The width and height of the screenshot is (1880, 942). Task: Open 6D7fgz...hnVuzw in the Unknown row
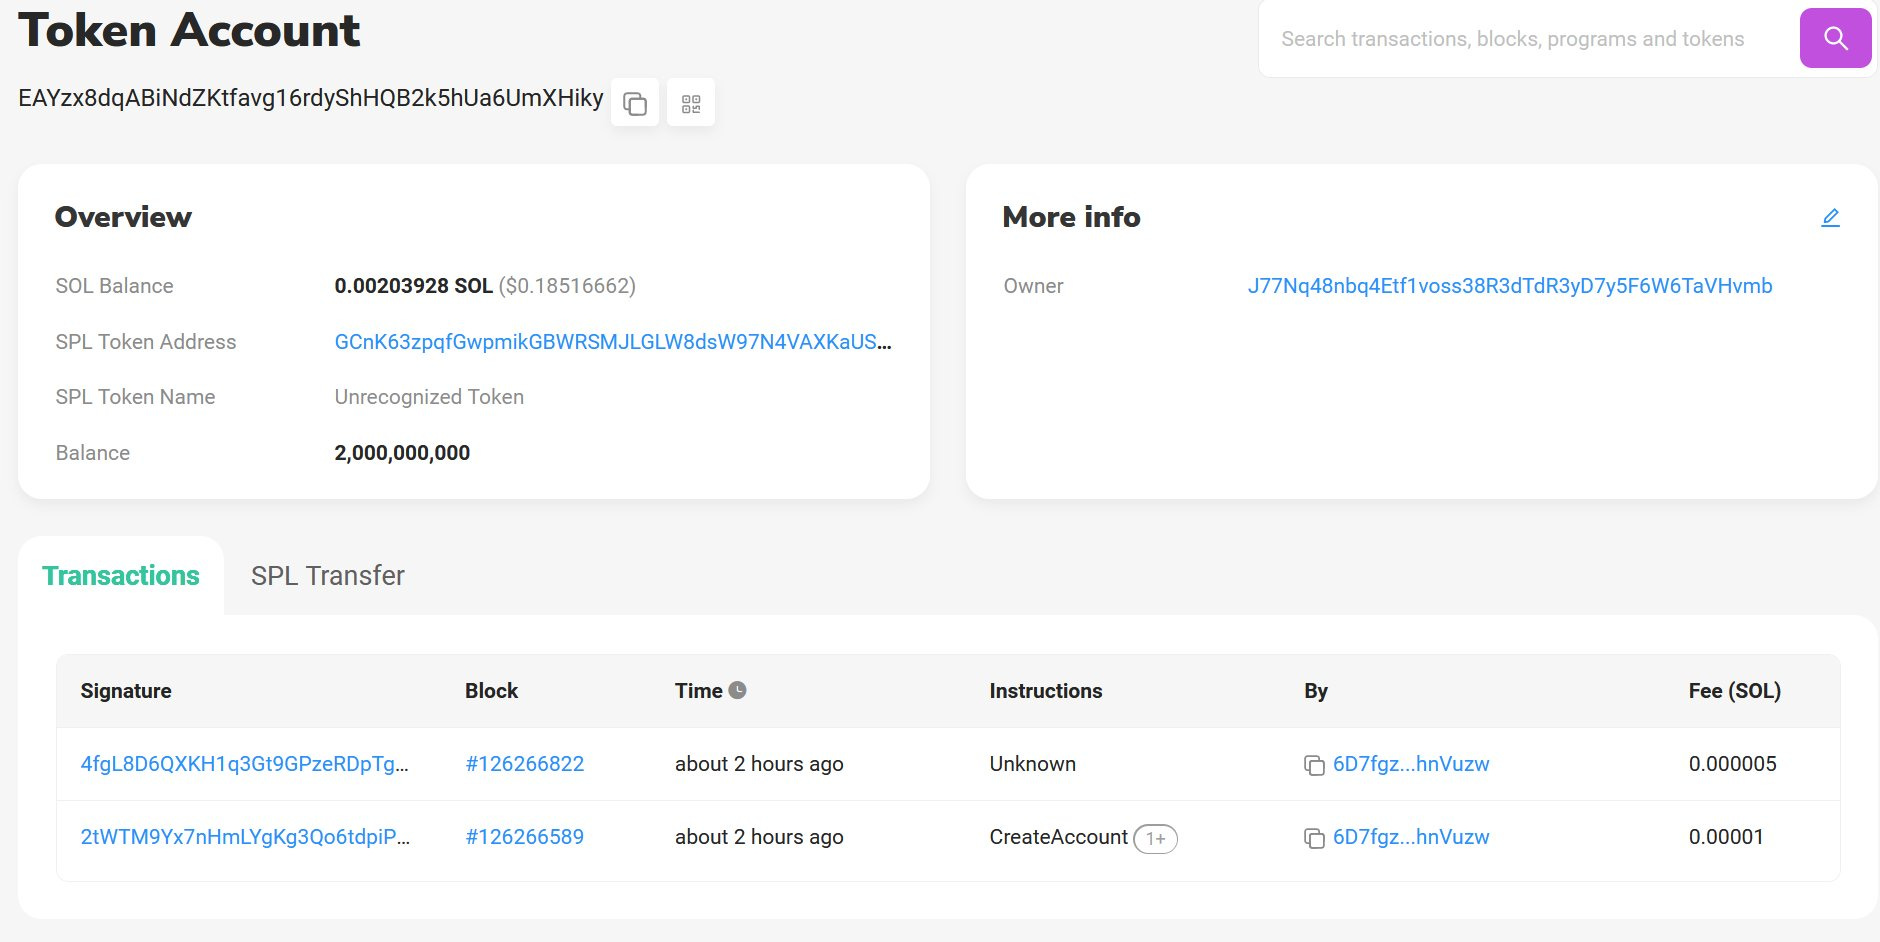[1411, 764]
